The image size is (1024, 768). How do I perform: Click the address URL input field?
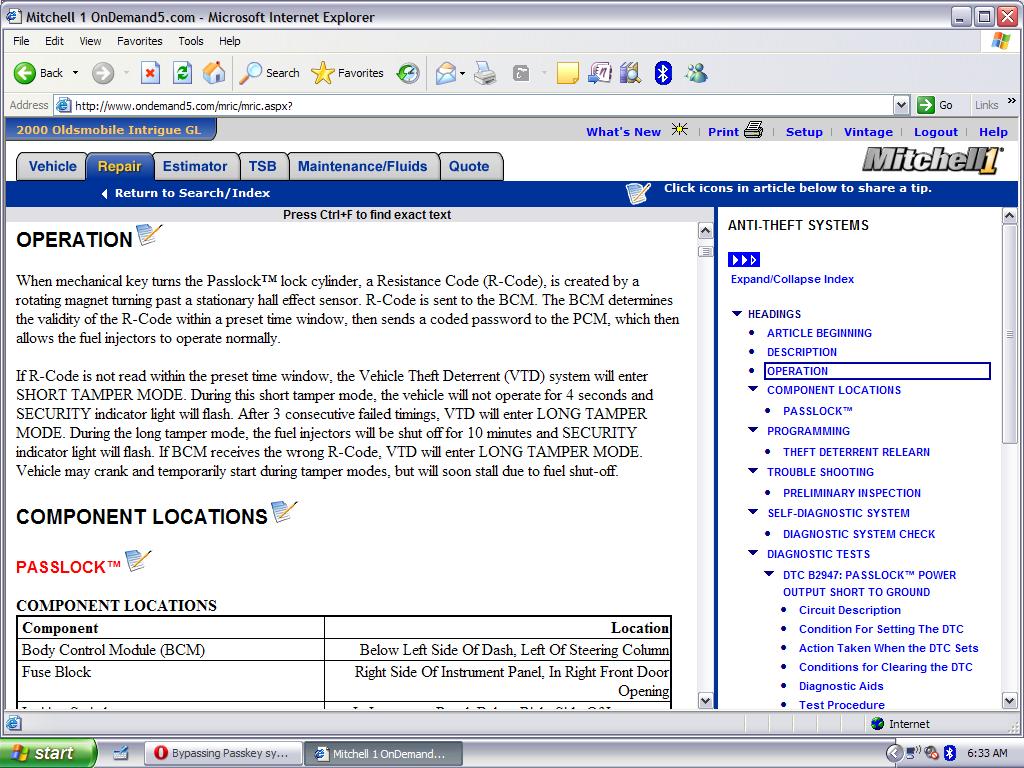pos(483,105)
